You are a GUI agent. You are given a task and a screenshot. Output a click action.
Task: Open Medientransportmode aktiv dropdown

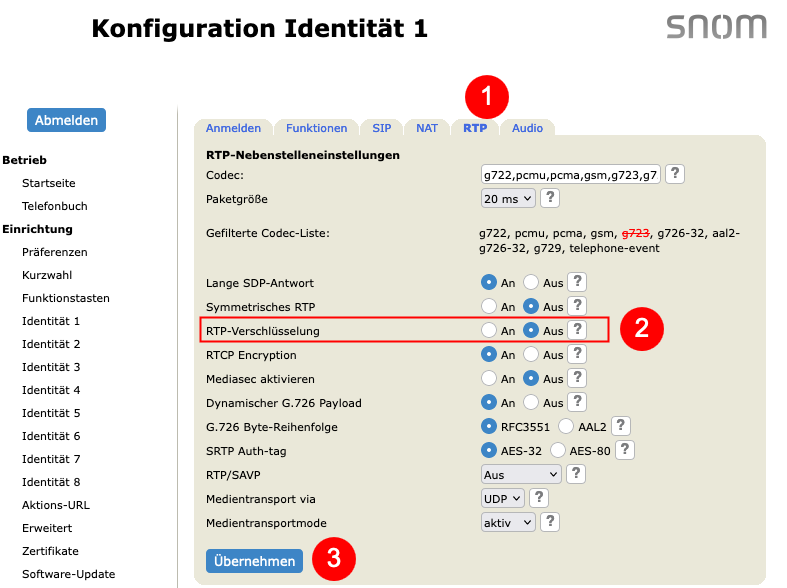coord(508,523)
